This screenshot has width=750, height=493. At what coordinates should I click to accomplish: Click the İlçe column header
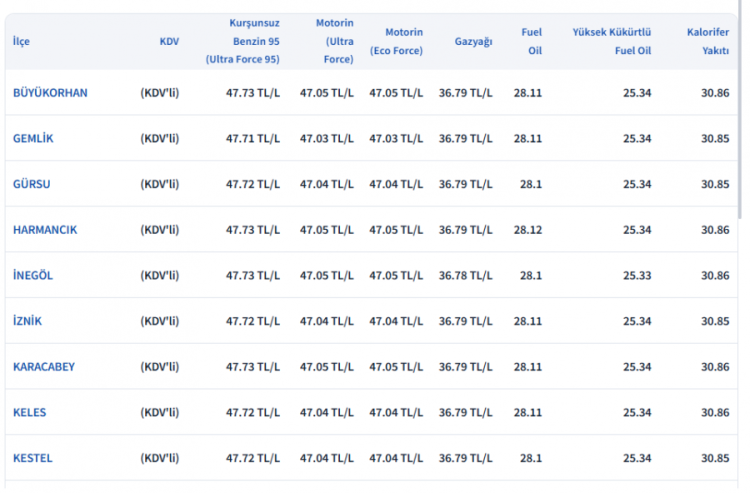[21, 42]
